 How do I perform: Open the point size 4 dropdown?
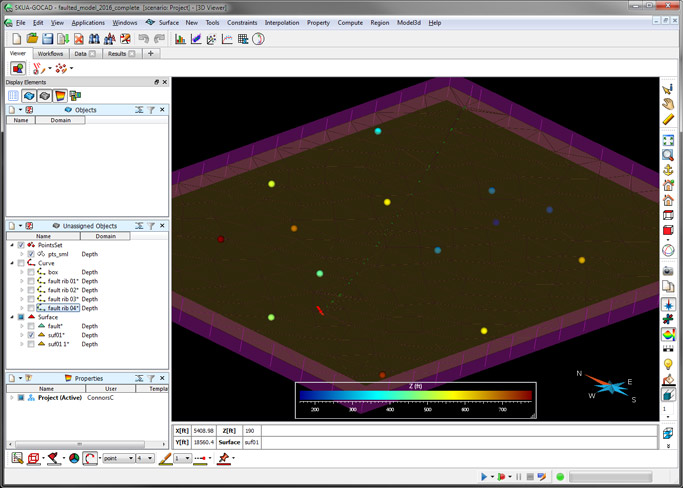click(x=145, y=458)
